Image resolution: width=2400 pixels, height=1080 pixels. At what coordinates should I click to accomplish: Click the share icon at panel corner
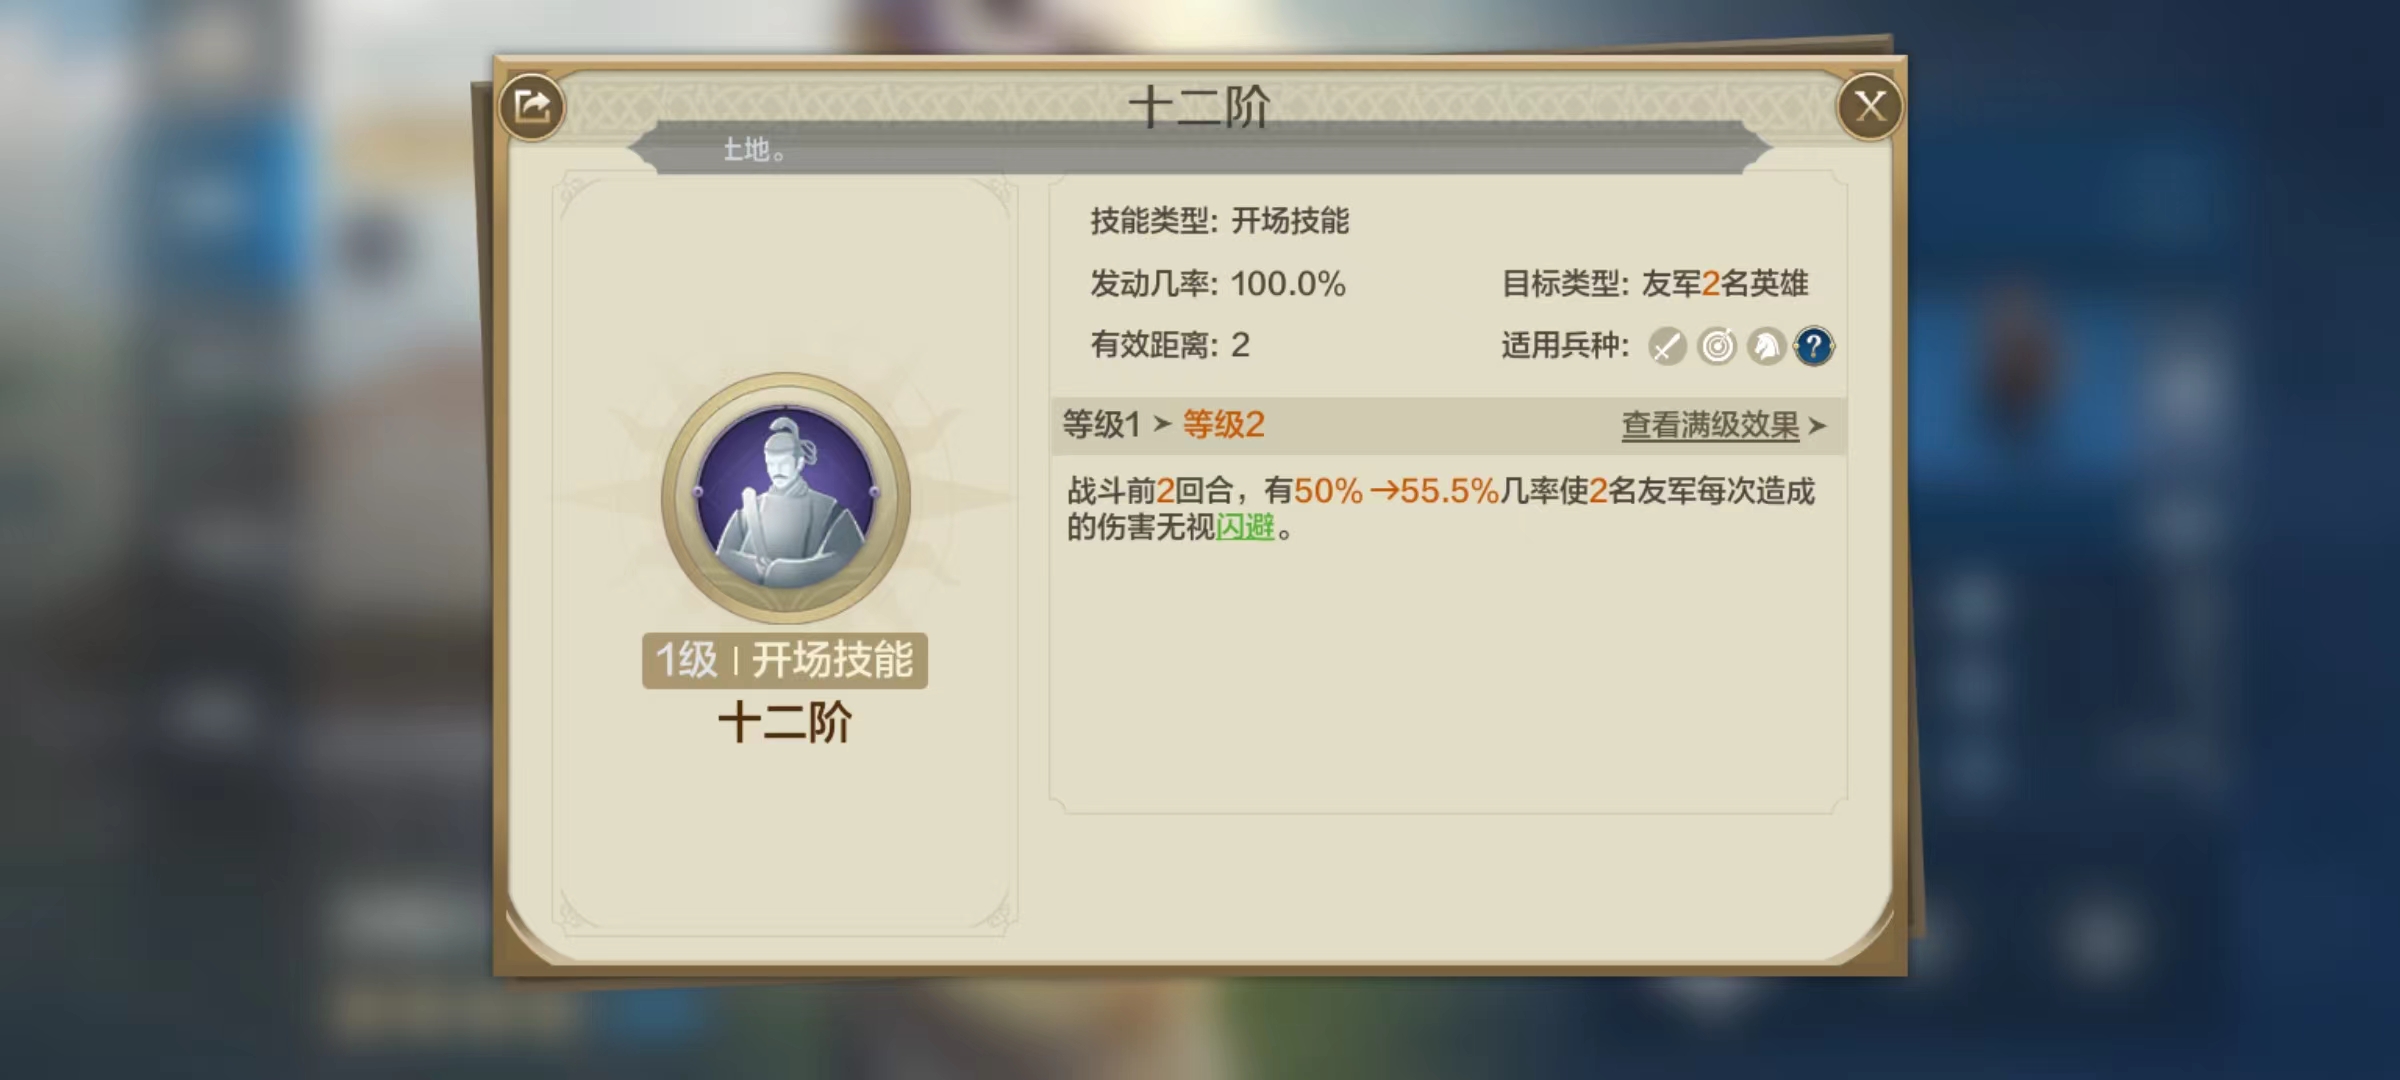532,106
